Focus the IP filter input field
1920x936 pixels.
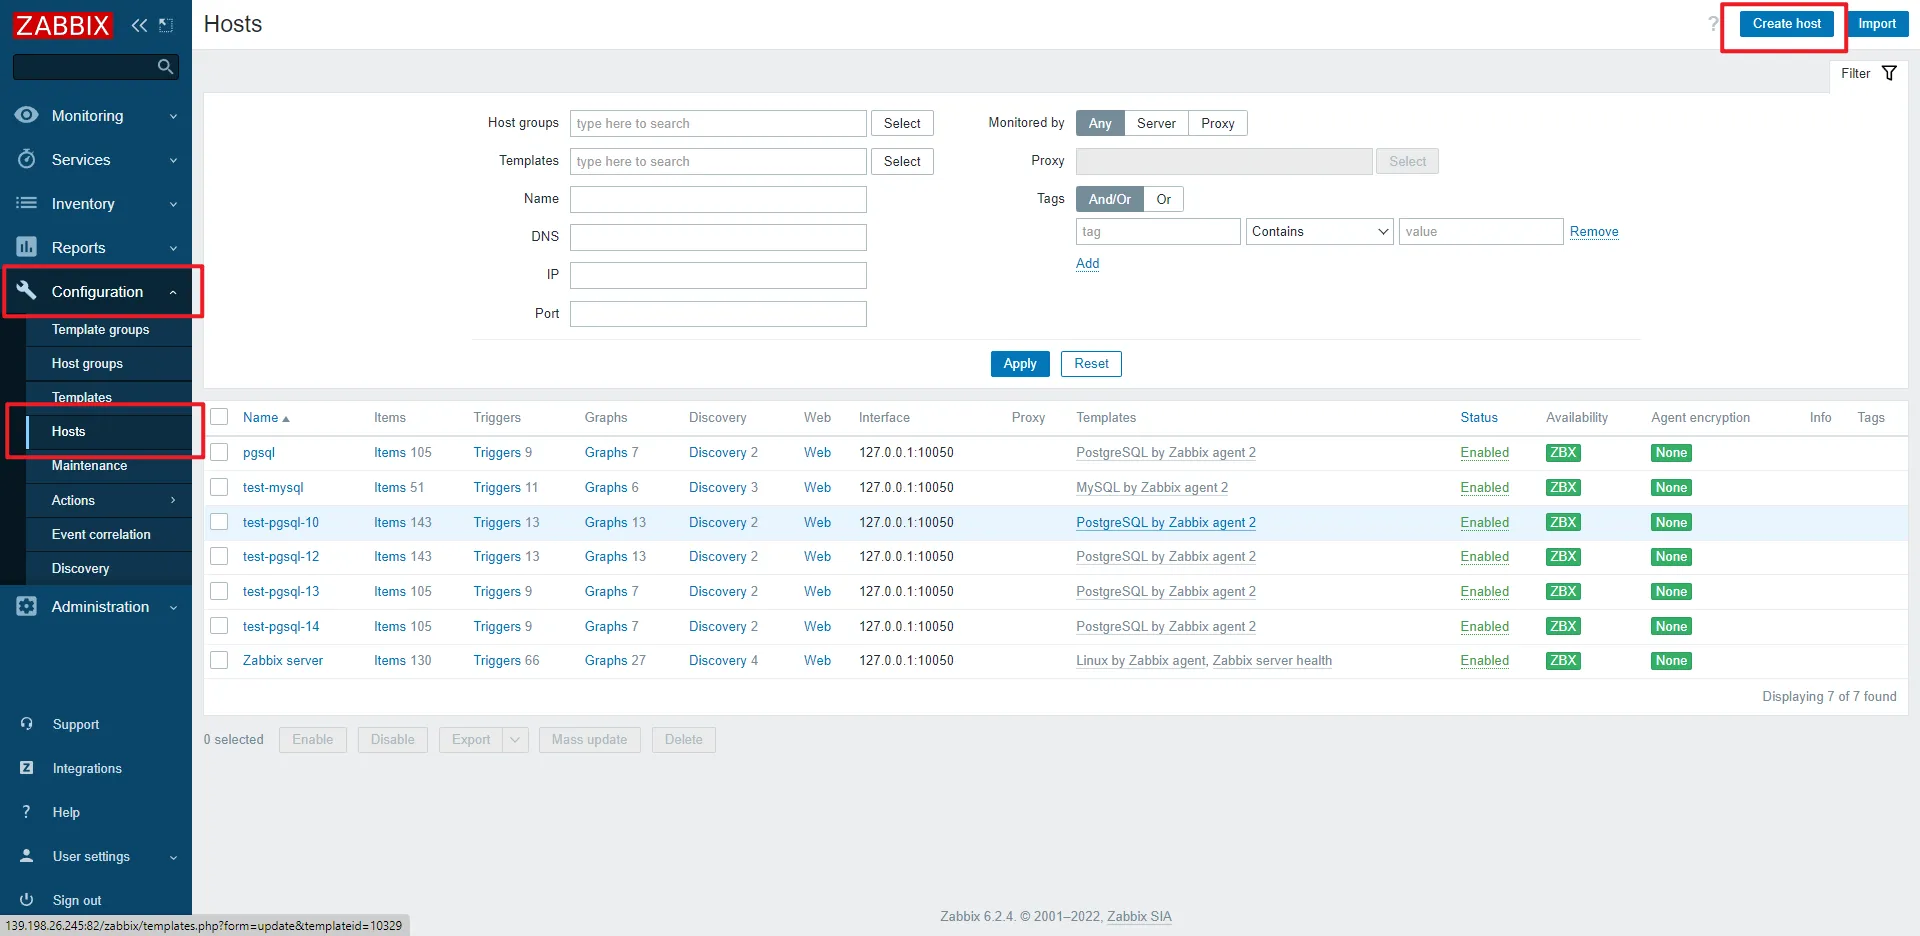click(x=718, y=275)
